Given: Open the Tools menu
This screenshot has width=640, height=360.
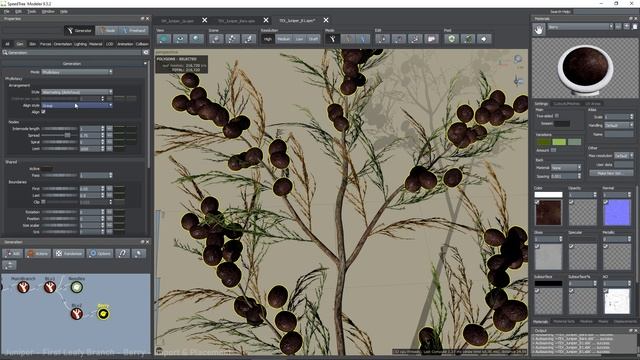Looking at the screenshot, I should (x=31, y=11).
